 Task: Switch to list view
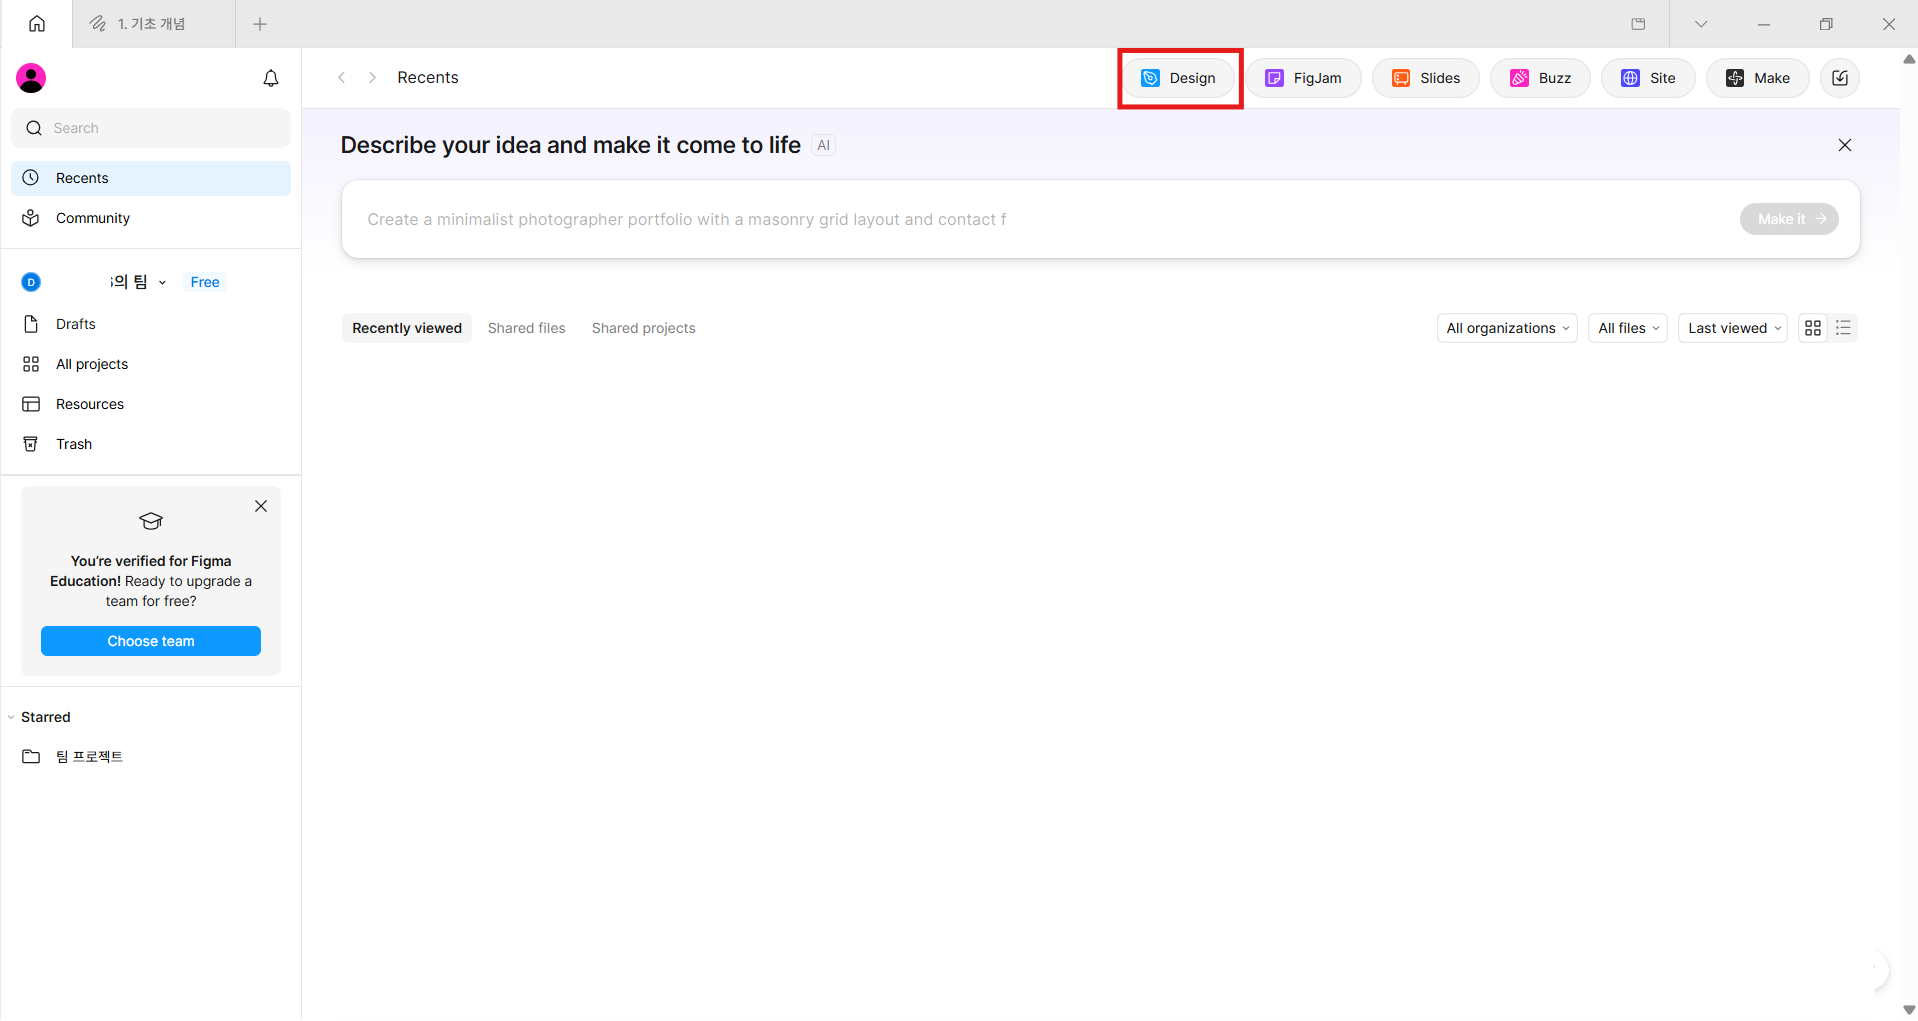tap(1843, 328)
